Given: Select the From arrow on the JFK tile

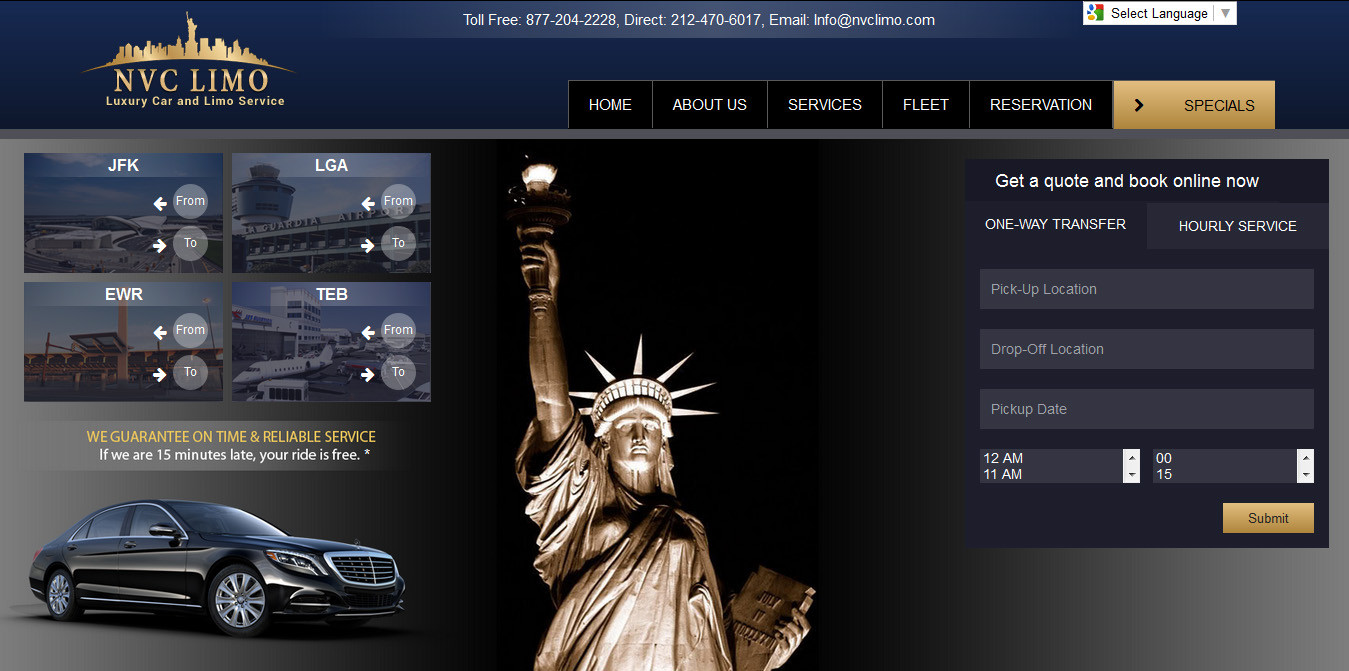Looking at the screenshot, I should pos(160,203).
